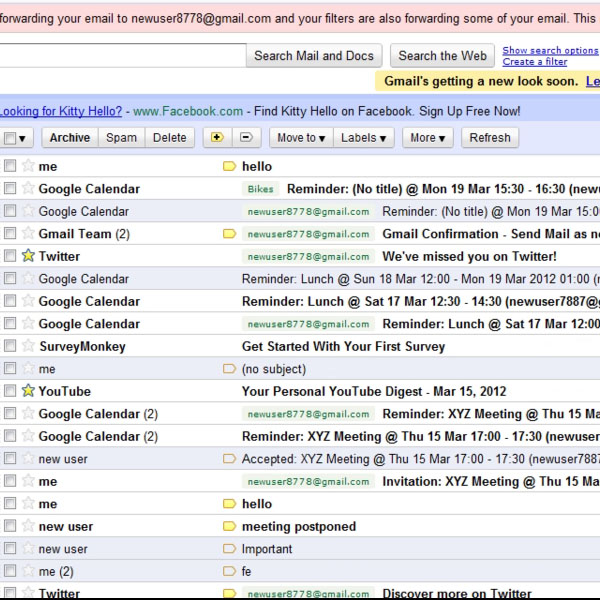Image resolution: width=600 pixels, height=600 pixels.
Task: Toggle importance marker on '(no subject)' email
Action: (229, 368)
